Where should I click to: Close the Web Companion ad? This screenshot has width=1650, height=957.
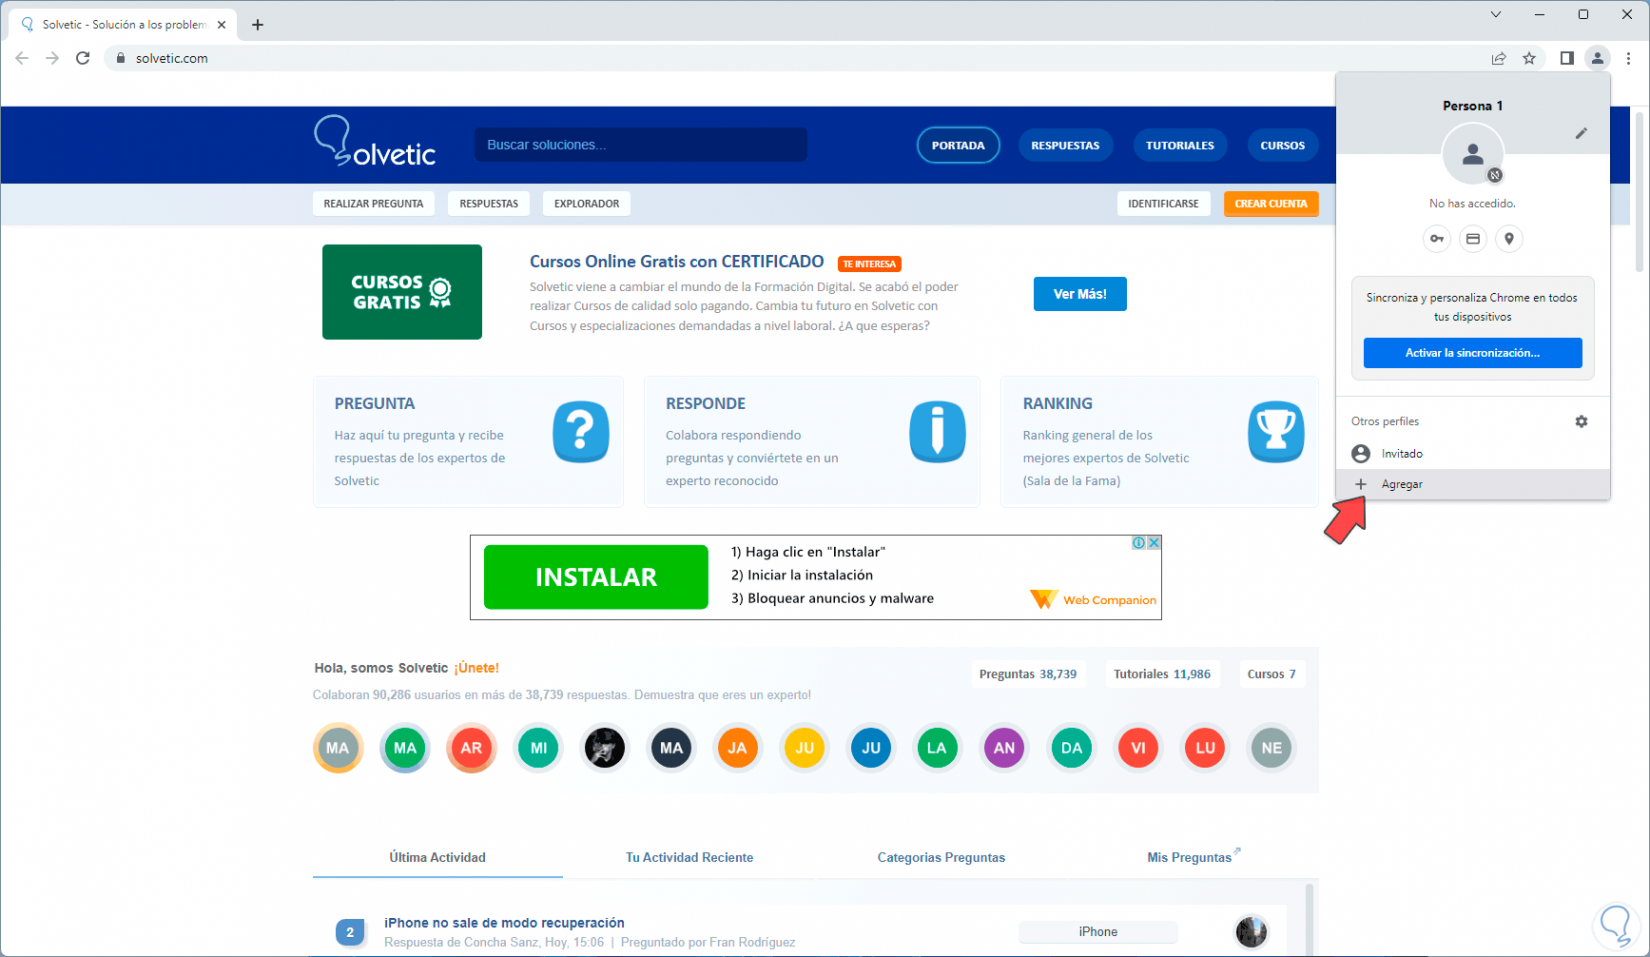1154,543
